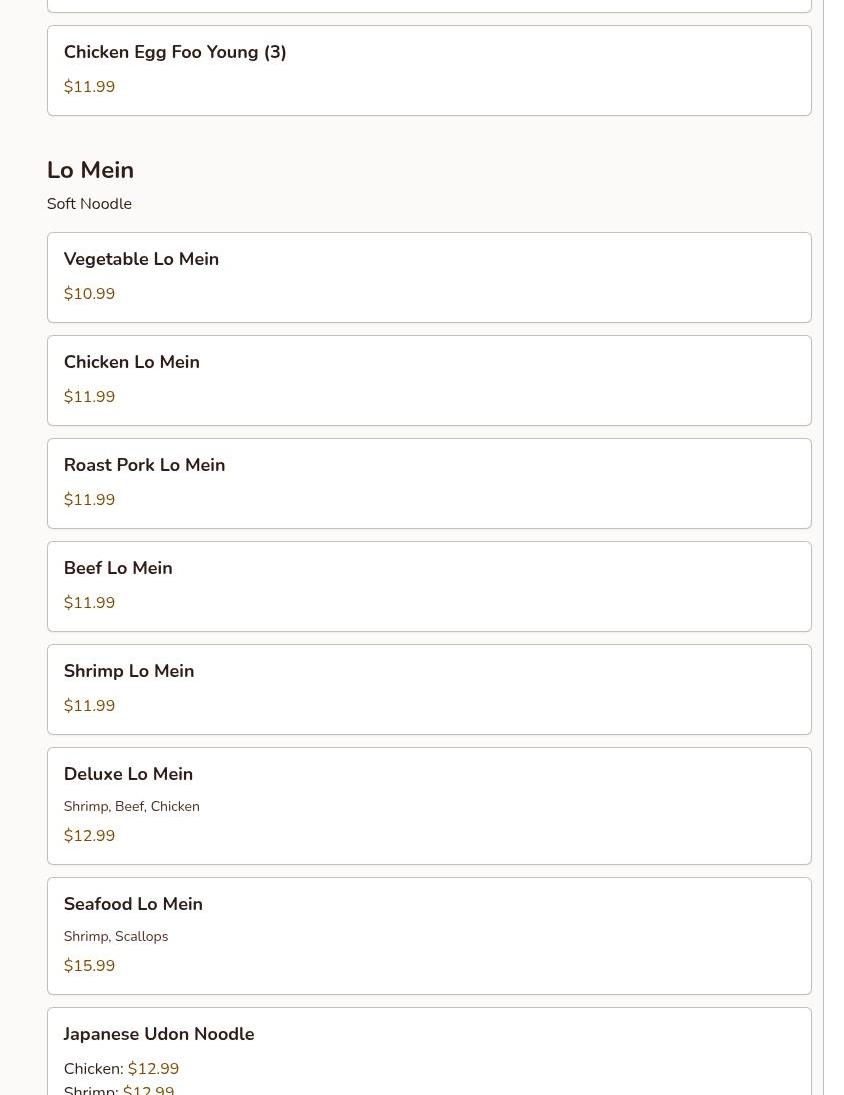Click the price under Roast Pork Lo Mein
844x1095 pixels.
point(89,500)
